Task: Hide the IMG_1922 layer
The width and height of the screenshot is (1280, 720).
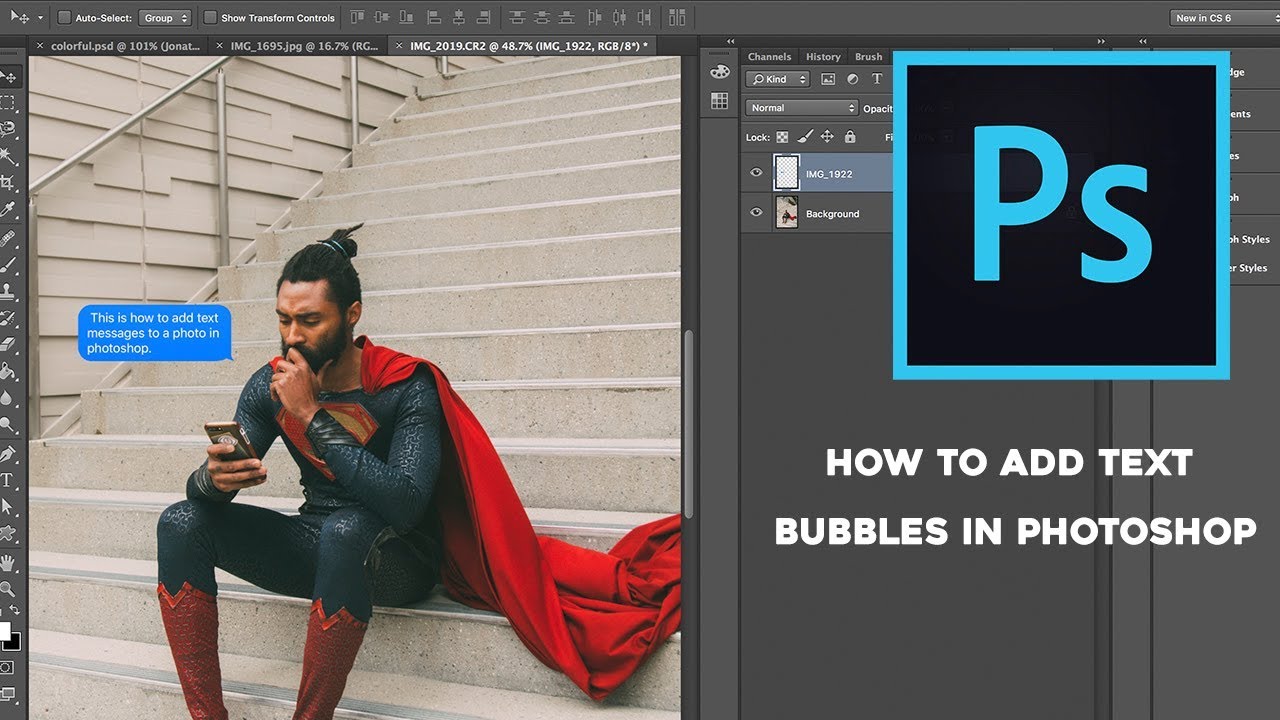Action: coord(756,173)
